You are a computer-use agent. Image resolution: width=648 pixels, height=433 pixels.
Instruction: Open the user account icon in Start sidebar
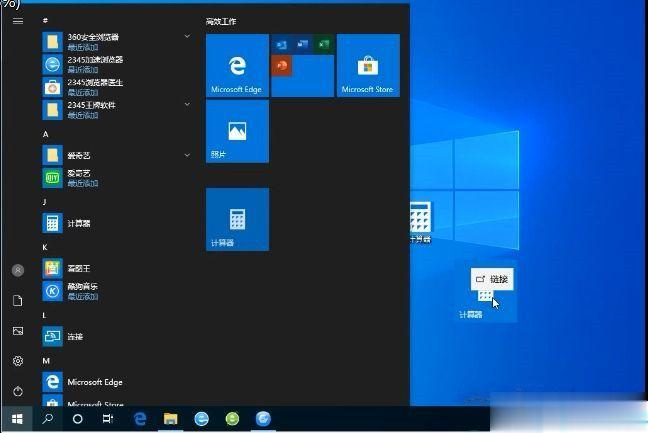point(18,271)
